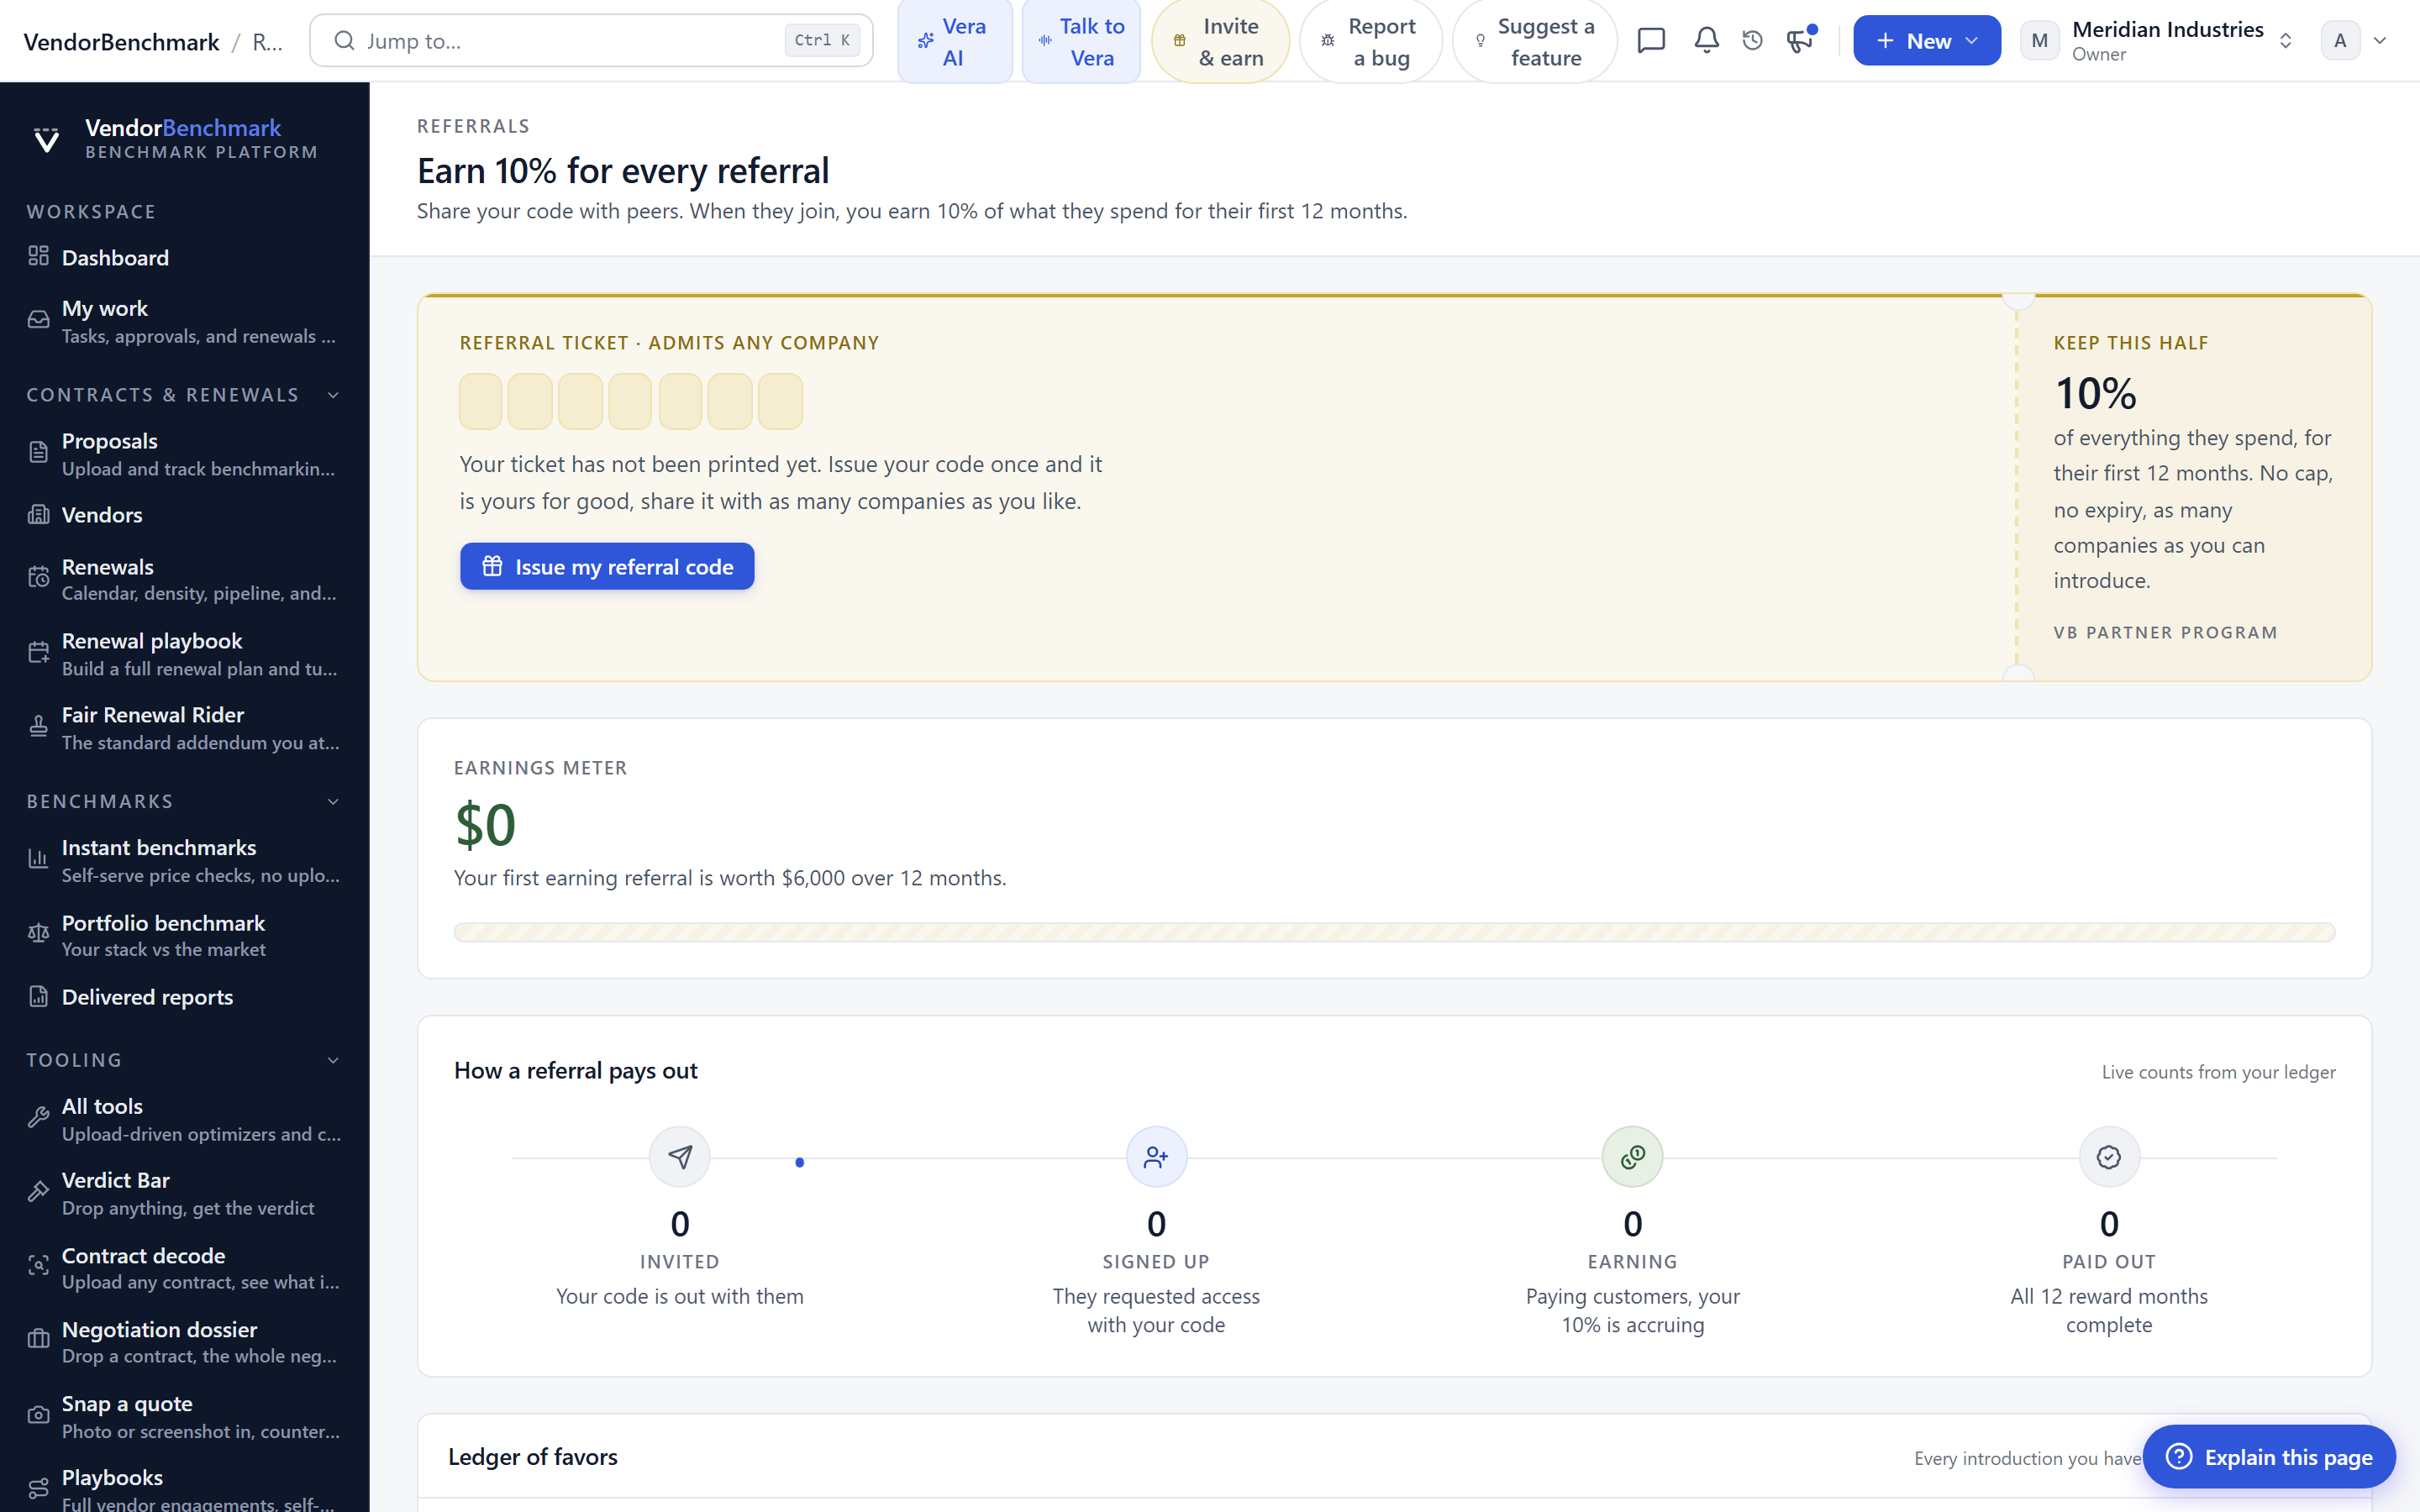Viewport: 2420px width, 1512px height.
Task: Click the Contract decode scan icon
Action: tap(38, 1266)
